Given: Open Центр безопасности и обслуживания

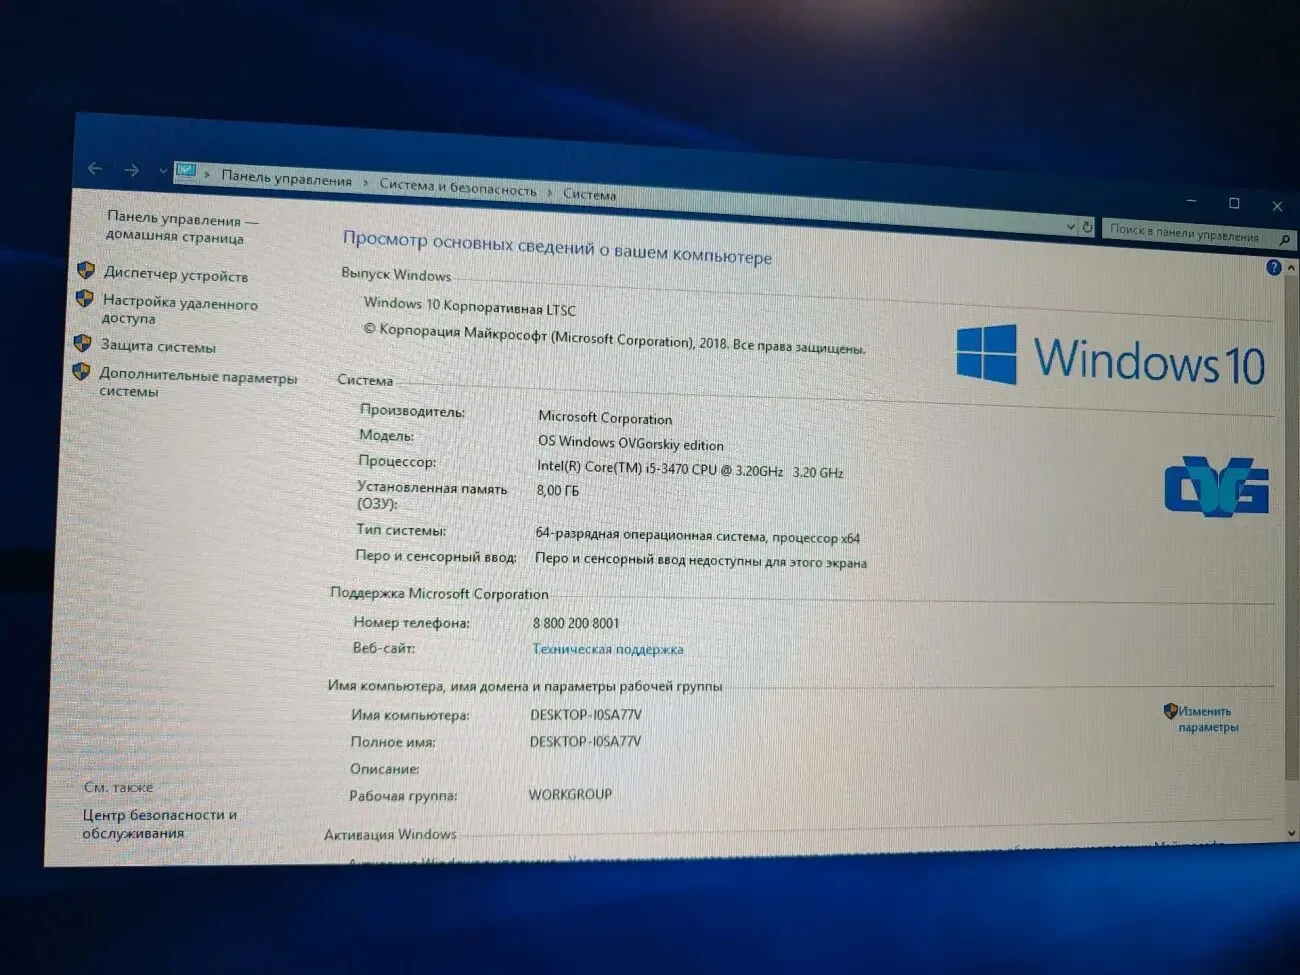Looking at the screenshot, I should click(160, 824).
